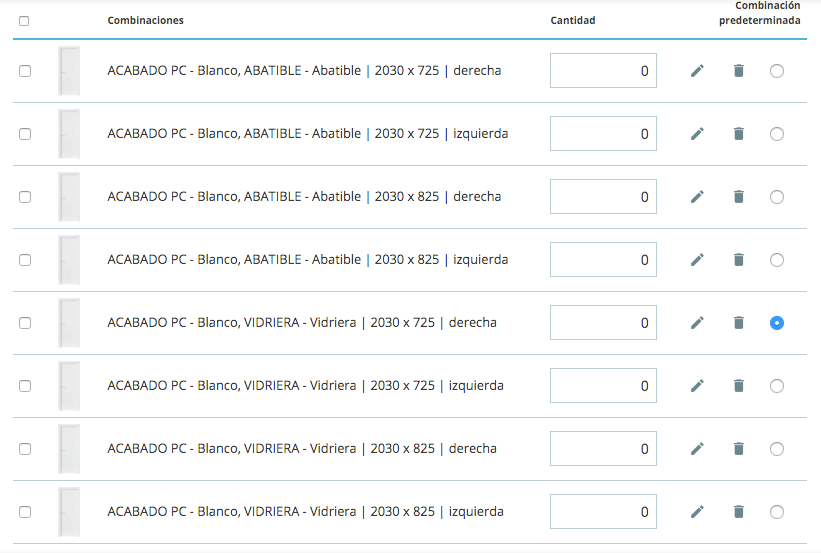Viewport: 821px width, 553px height.
Task: Open door thumbnail of Vidriera 2030 x 825 derecha
Action: coord(69,449)
